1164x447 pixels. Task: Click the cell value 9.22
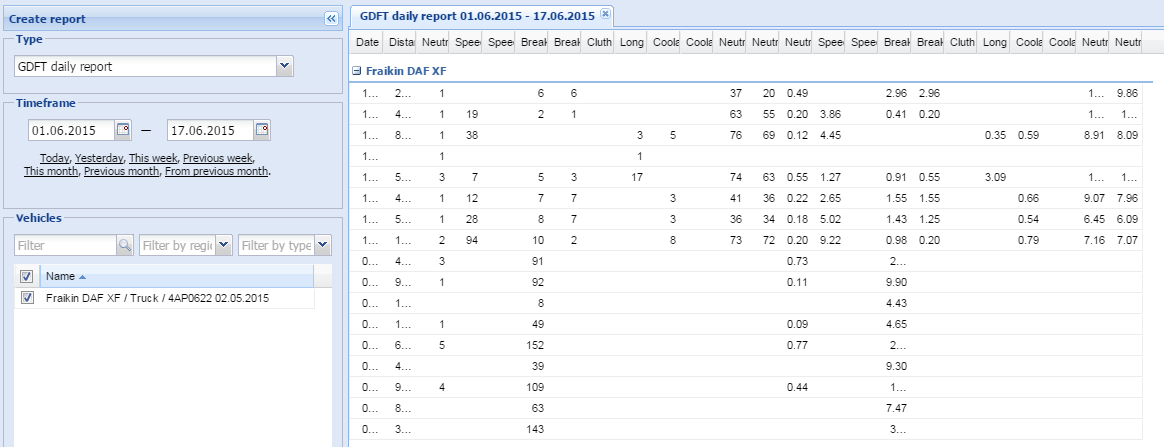coord(829,240)
